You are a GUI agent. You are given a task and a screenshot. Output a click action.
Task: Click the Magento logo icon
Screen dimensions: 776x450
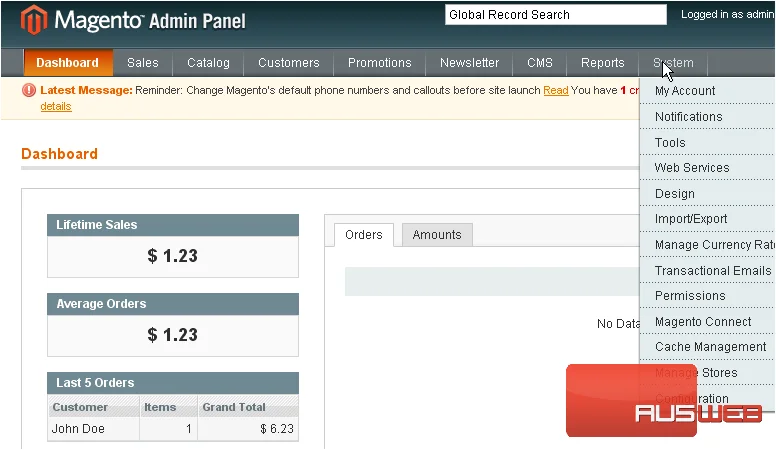(34, 20)
